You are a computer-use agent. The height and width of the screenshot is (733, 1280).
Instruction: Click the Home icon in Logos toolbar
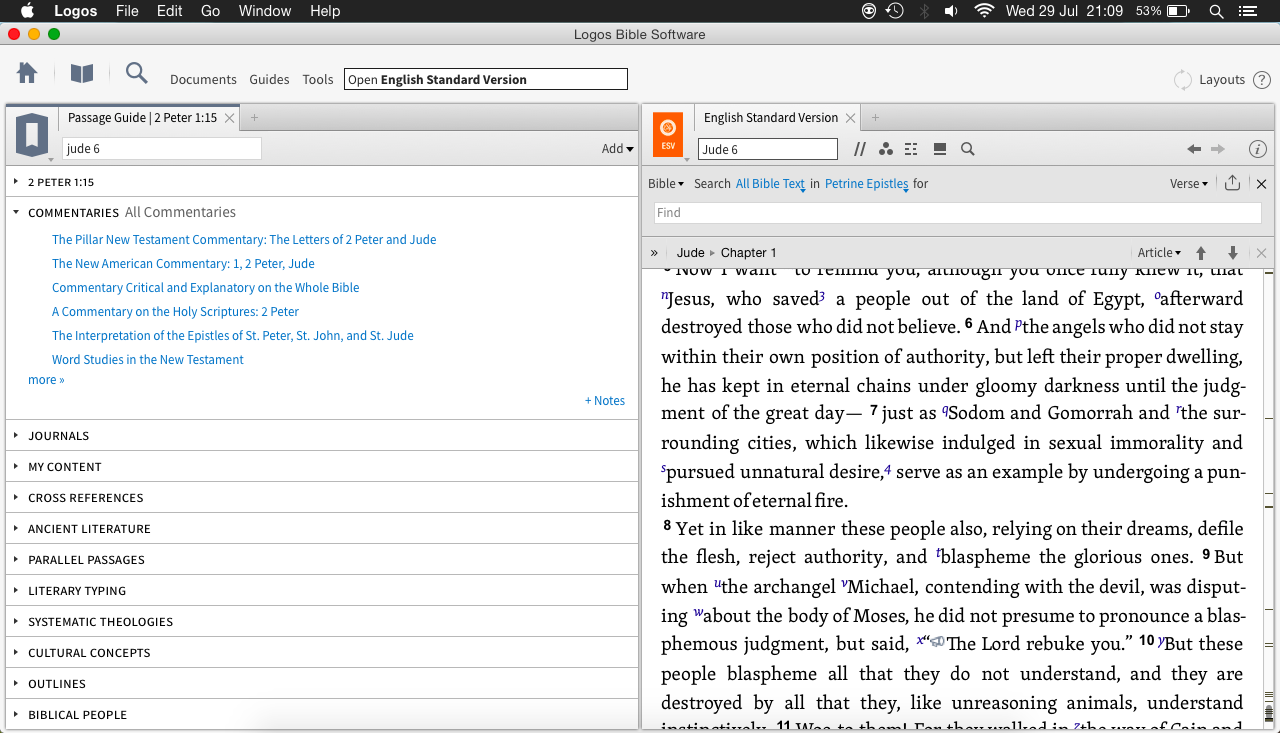tap(27, 74)
